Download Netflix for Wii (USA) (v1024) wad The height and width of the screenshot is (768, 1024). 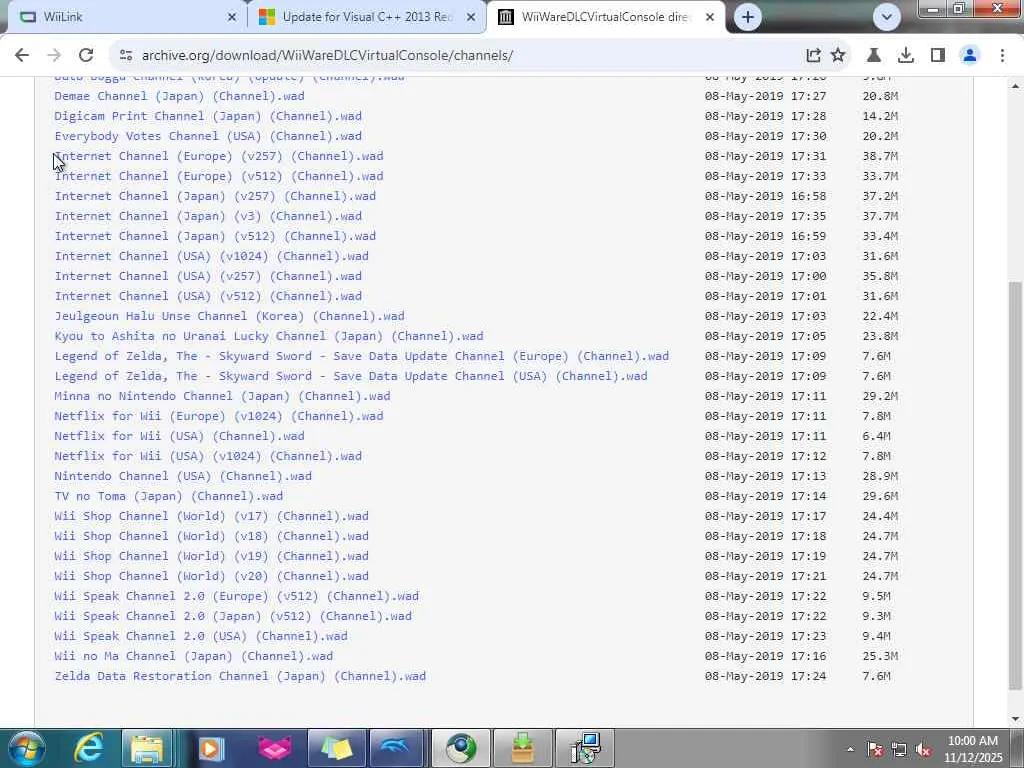pos(208,456)
